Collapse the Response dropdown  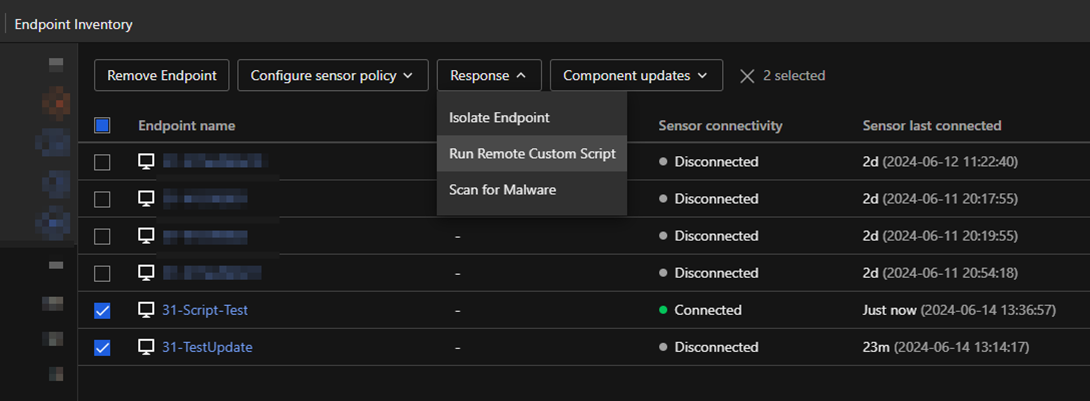(x=489, y=75)
